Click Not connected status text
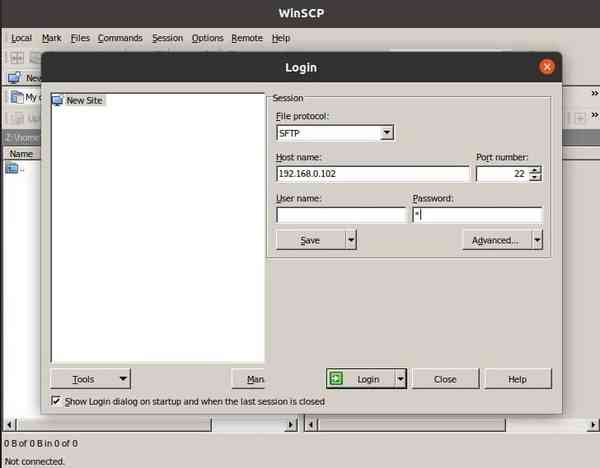Image resolution: width=600 pixels, height=468 pixels. point(34,461)
